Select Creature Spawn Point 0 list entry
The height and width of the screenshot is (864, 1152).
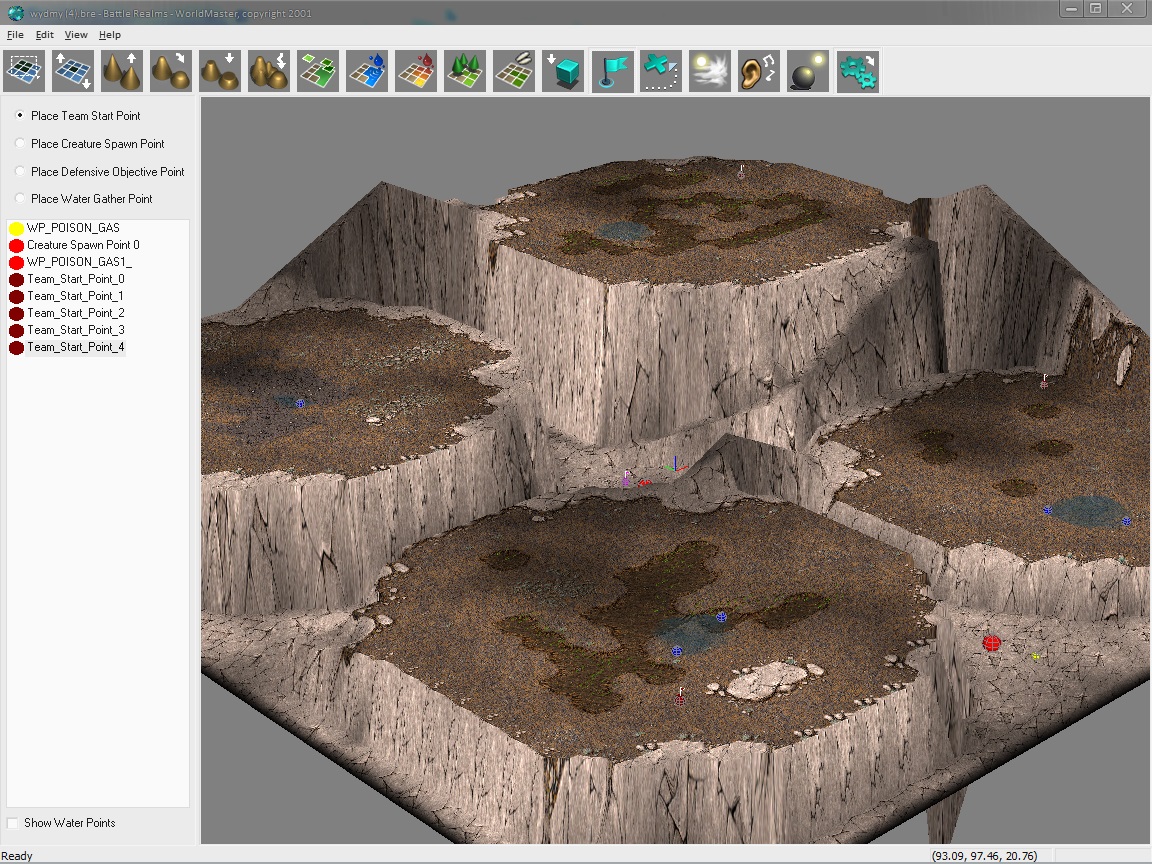(83, 245)
